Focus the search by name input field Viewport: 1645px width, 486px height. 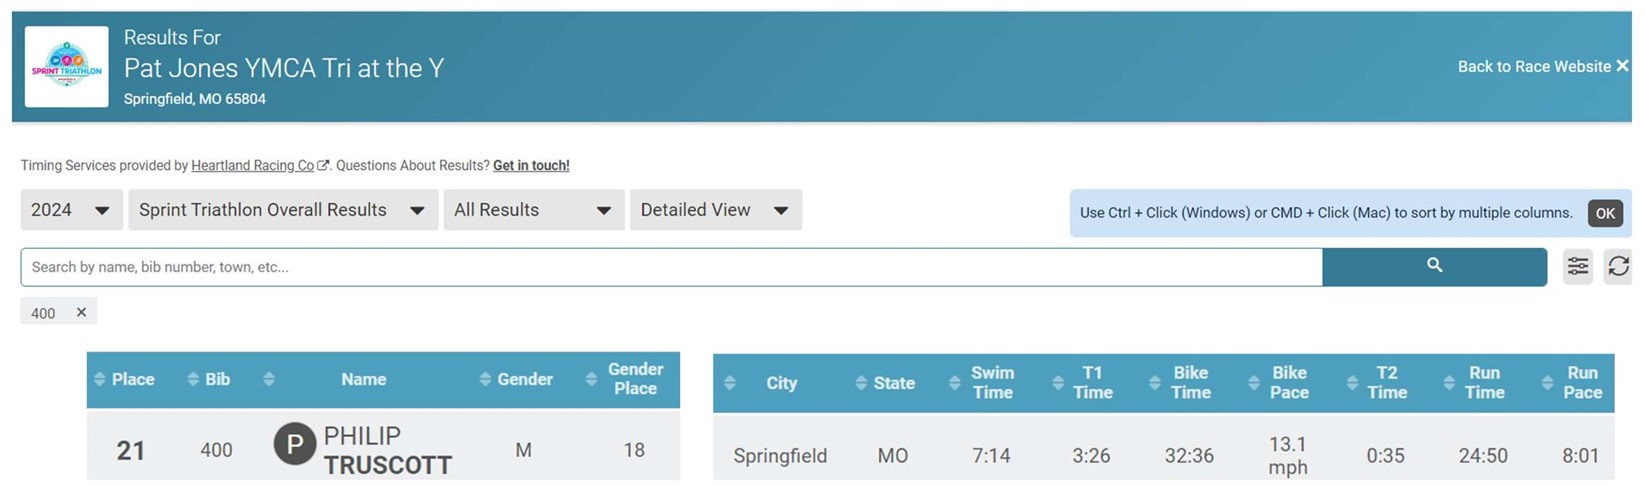[x=670, y=267]
